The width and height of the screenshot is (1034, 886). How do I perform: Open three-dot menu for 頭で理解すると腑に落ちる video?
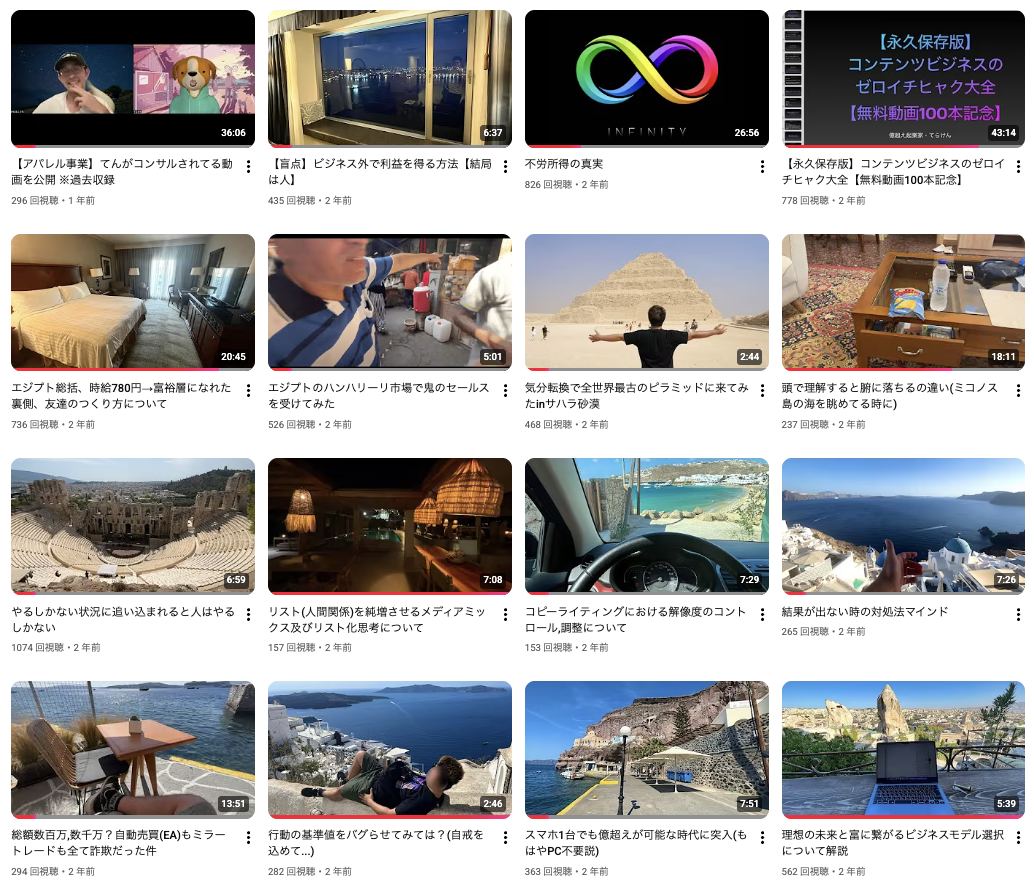(1019, 391)
